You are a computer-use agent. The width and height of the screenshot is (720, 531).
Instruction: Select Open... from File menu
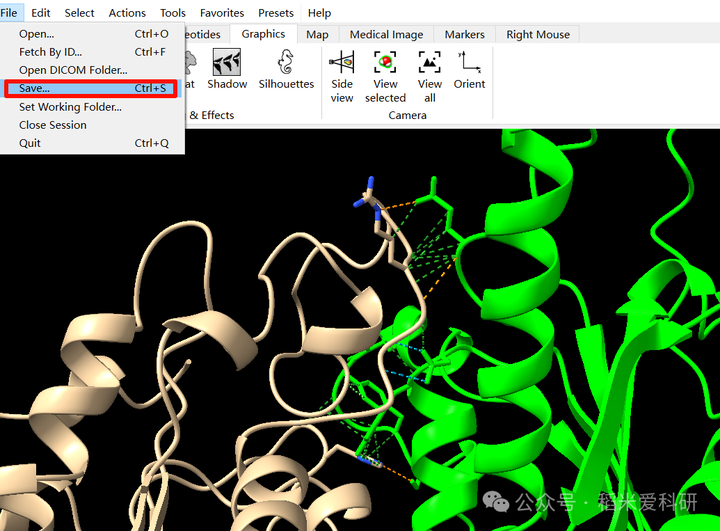click(93, 34)
